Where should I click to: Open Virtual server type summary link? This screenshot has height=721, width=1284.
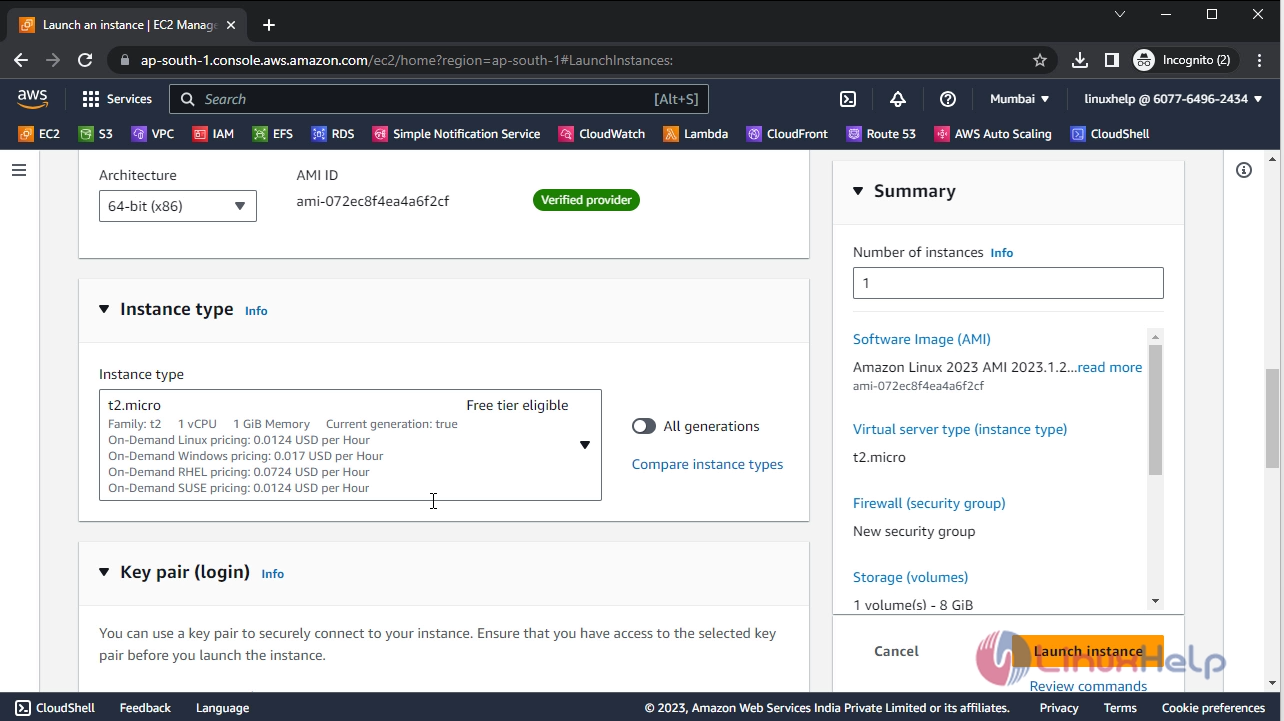tap(960, 429)
